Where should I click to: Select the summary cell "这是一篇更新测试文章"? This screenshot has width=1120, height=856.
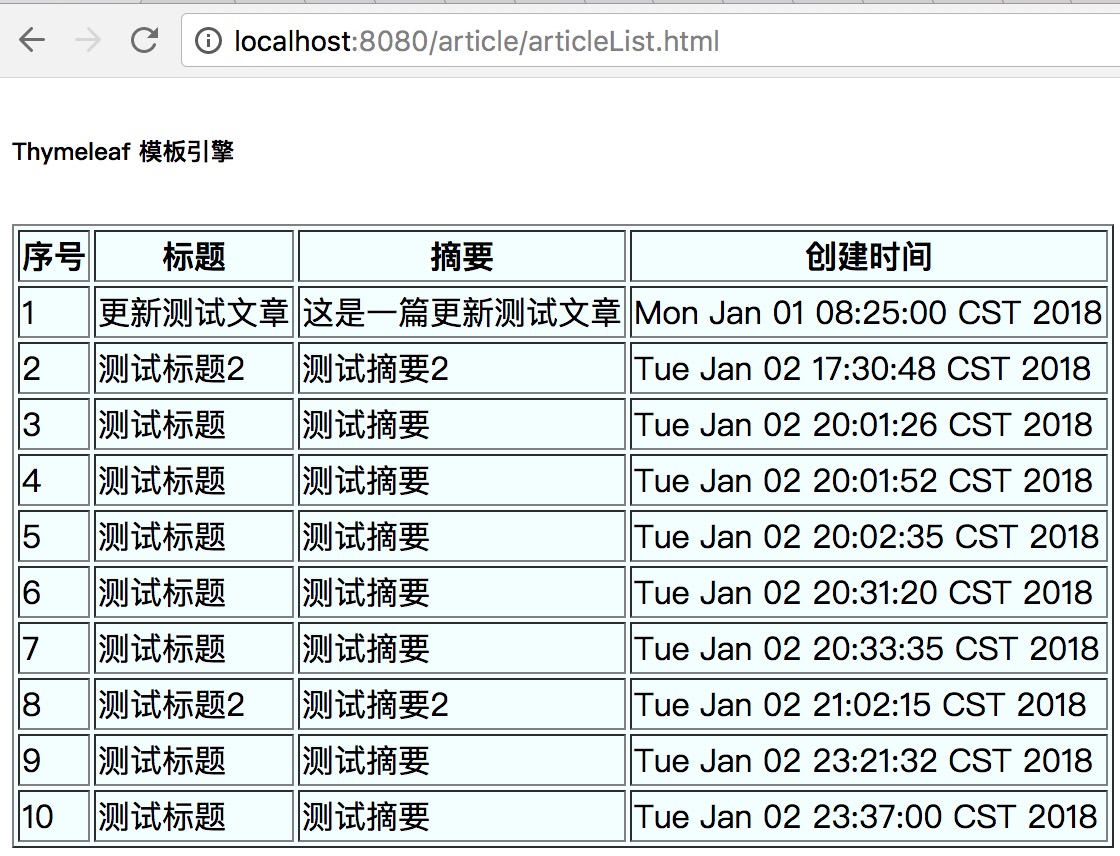(461, 312)
